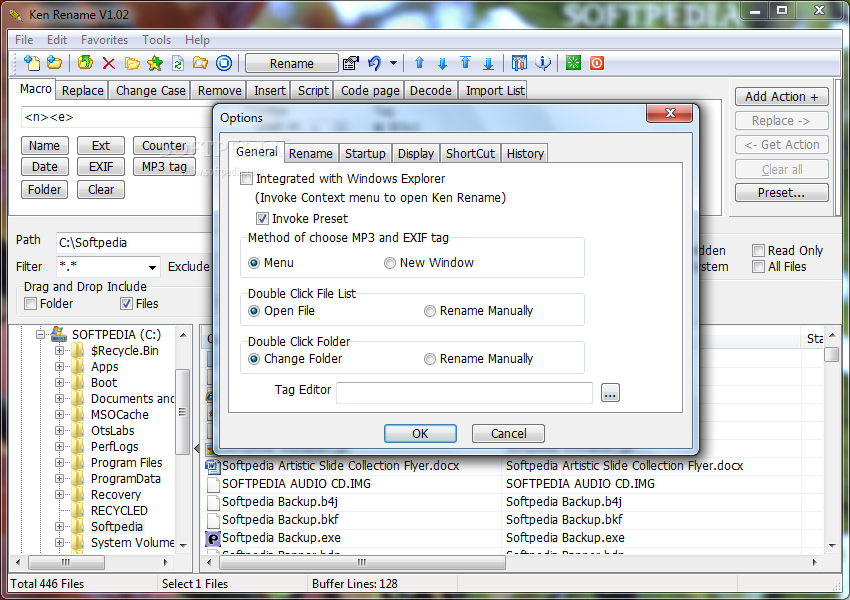Viewport: 850px width, 600px height.
Task: Click the Add Action + button
Action: 782,96
